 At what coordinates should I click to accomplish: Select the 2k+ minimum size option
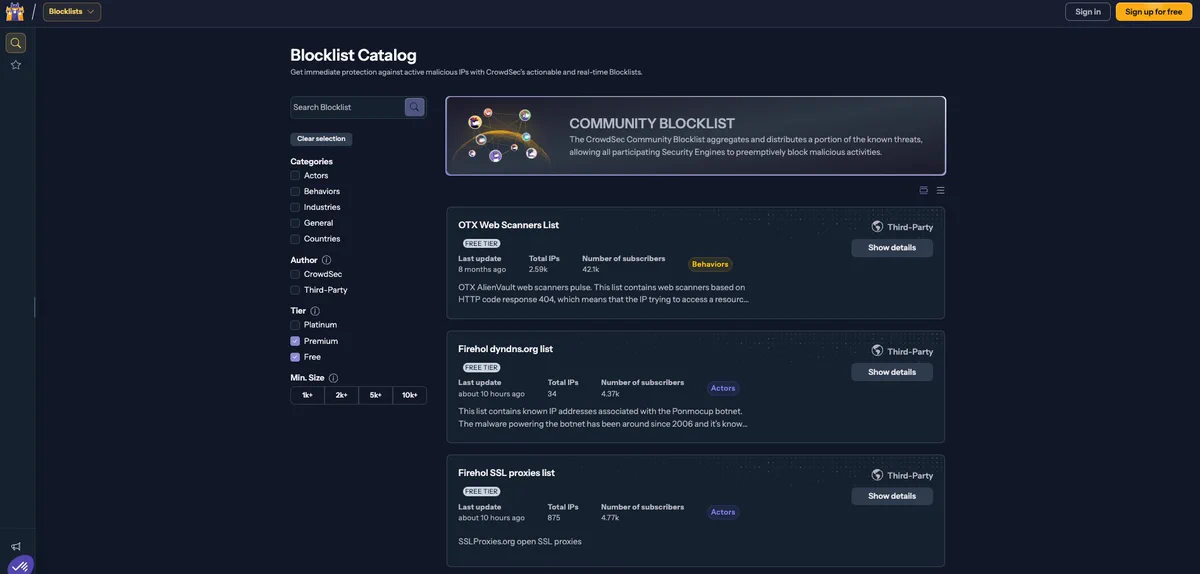click(342, 396)
